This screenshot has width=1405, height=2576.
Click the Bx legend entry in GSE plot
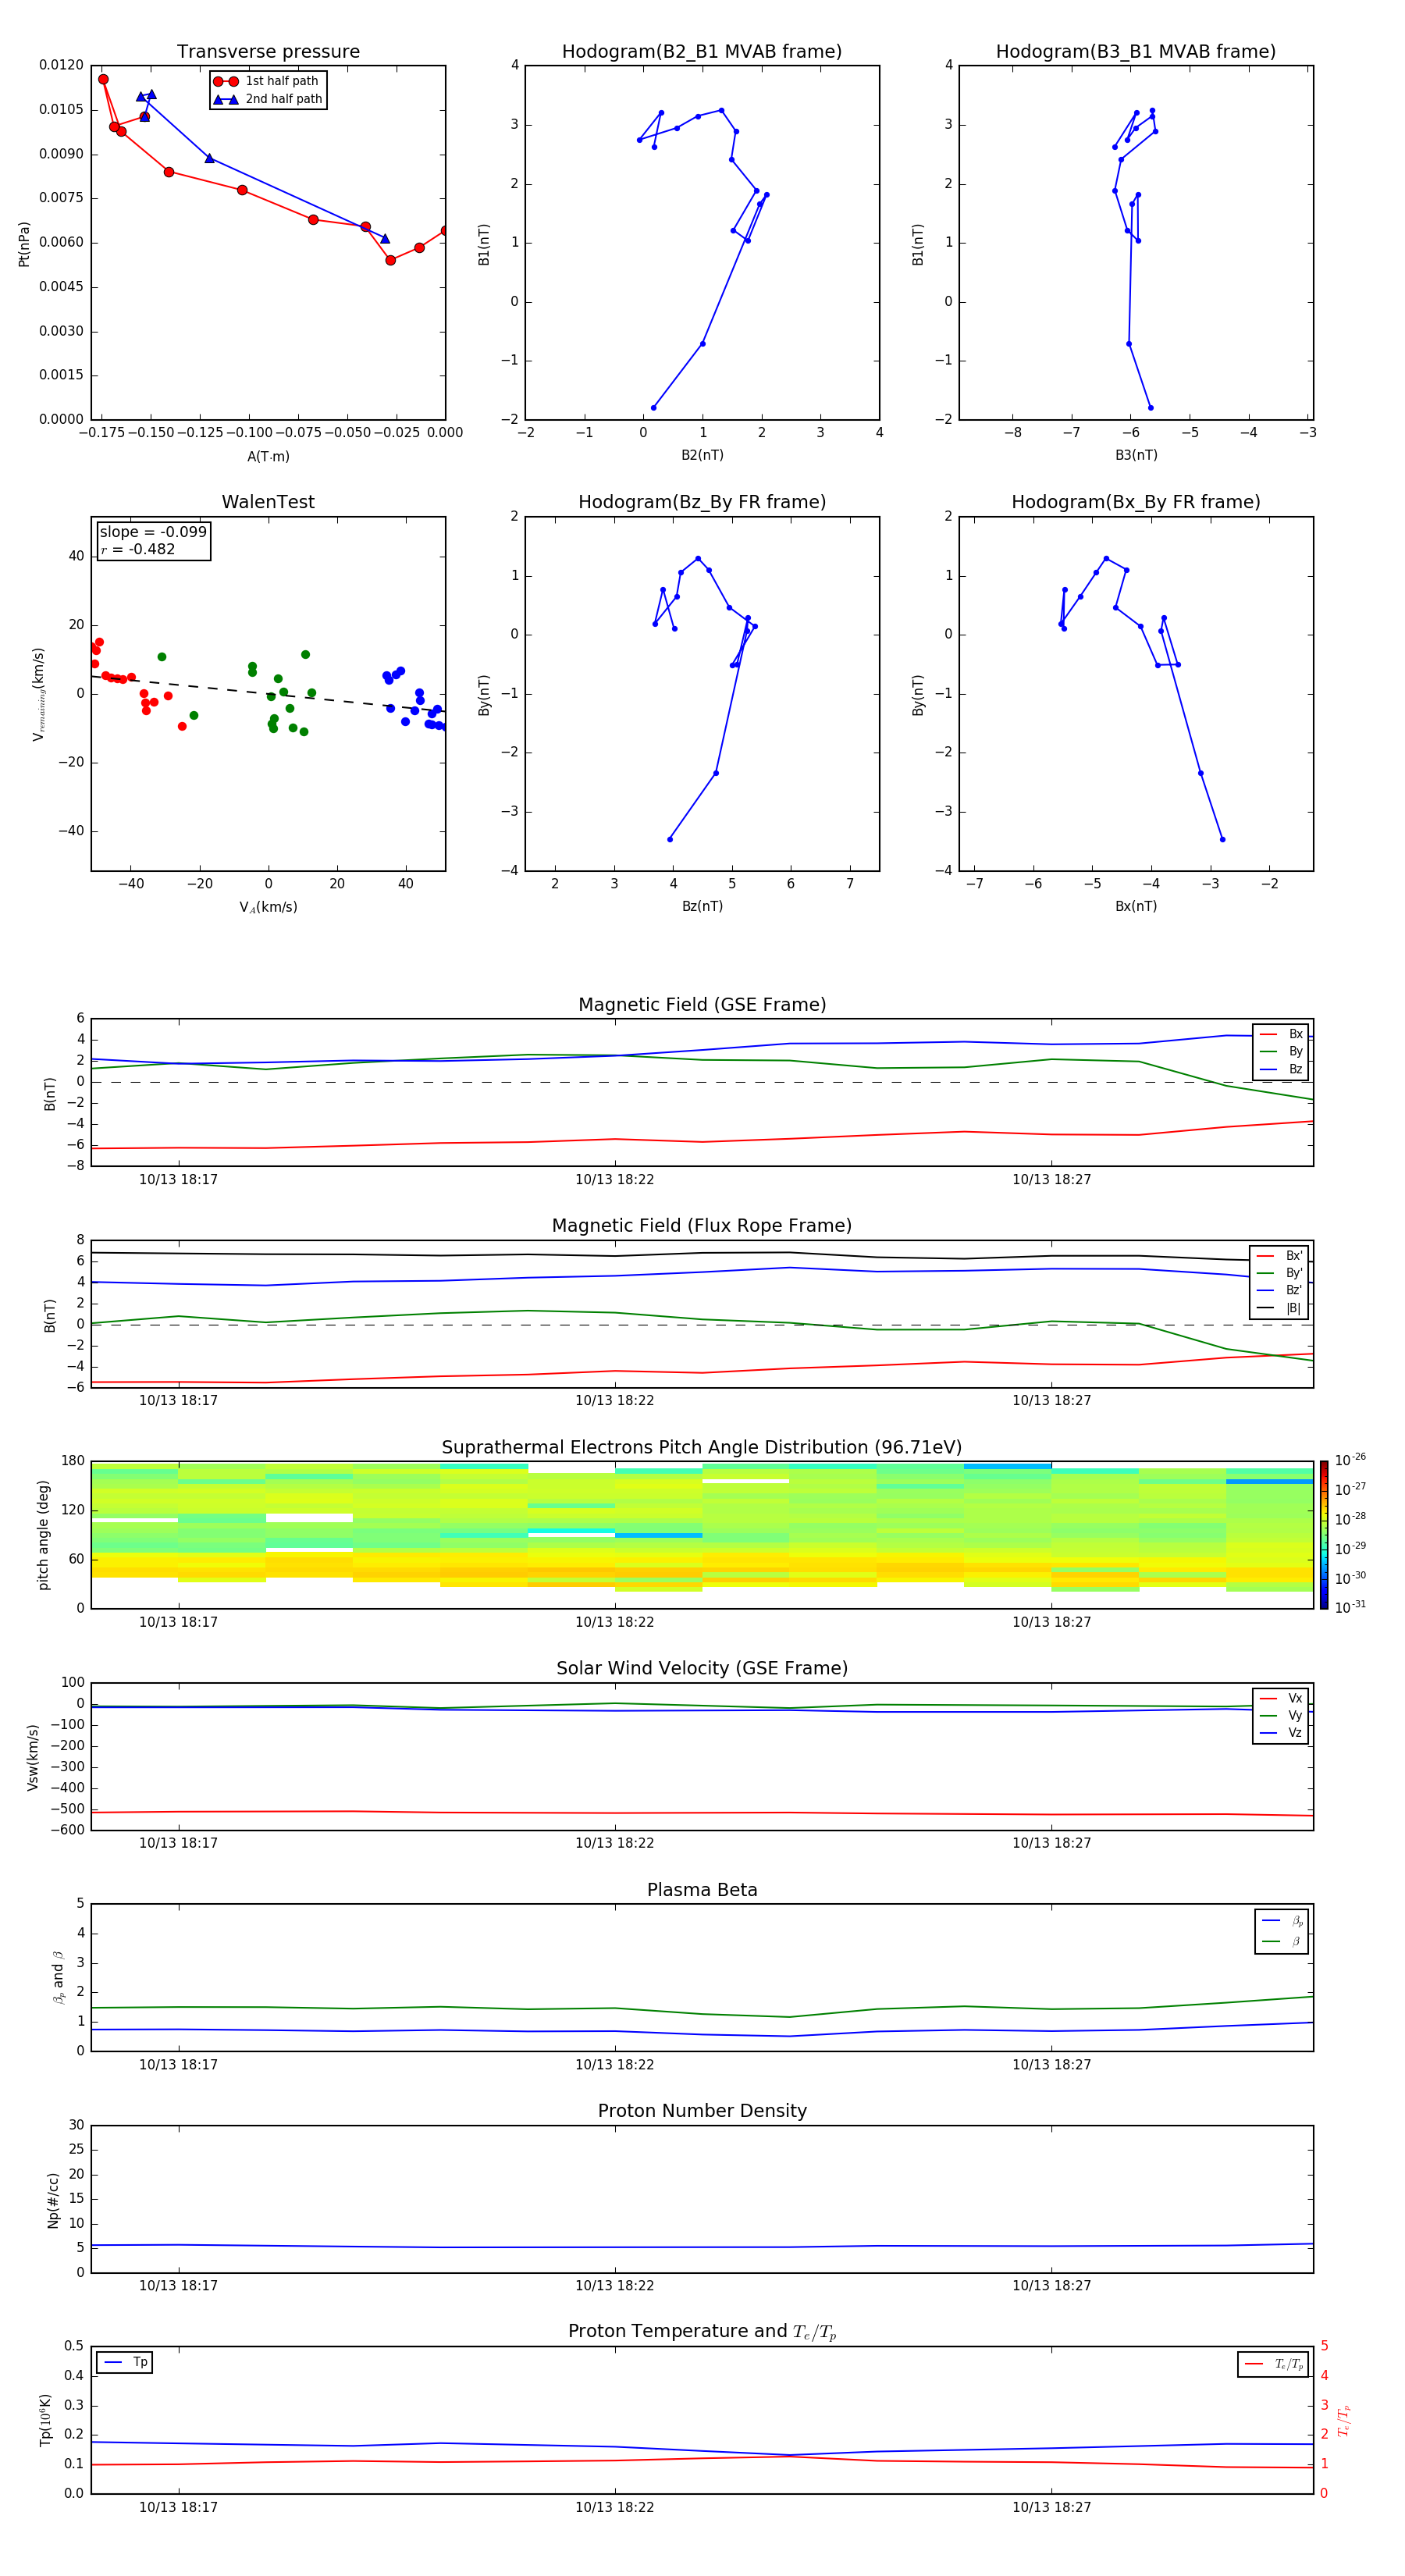pyautogui.click(x=1281, y=1034)
